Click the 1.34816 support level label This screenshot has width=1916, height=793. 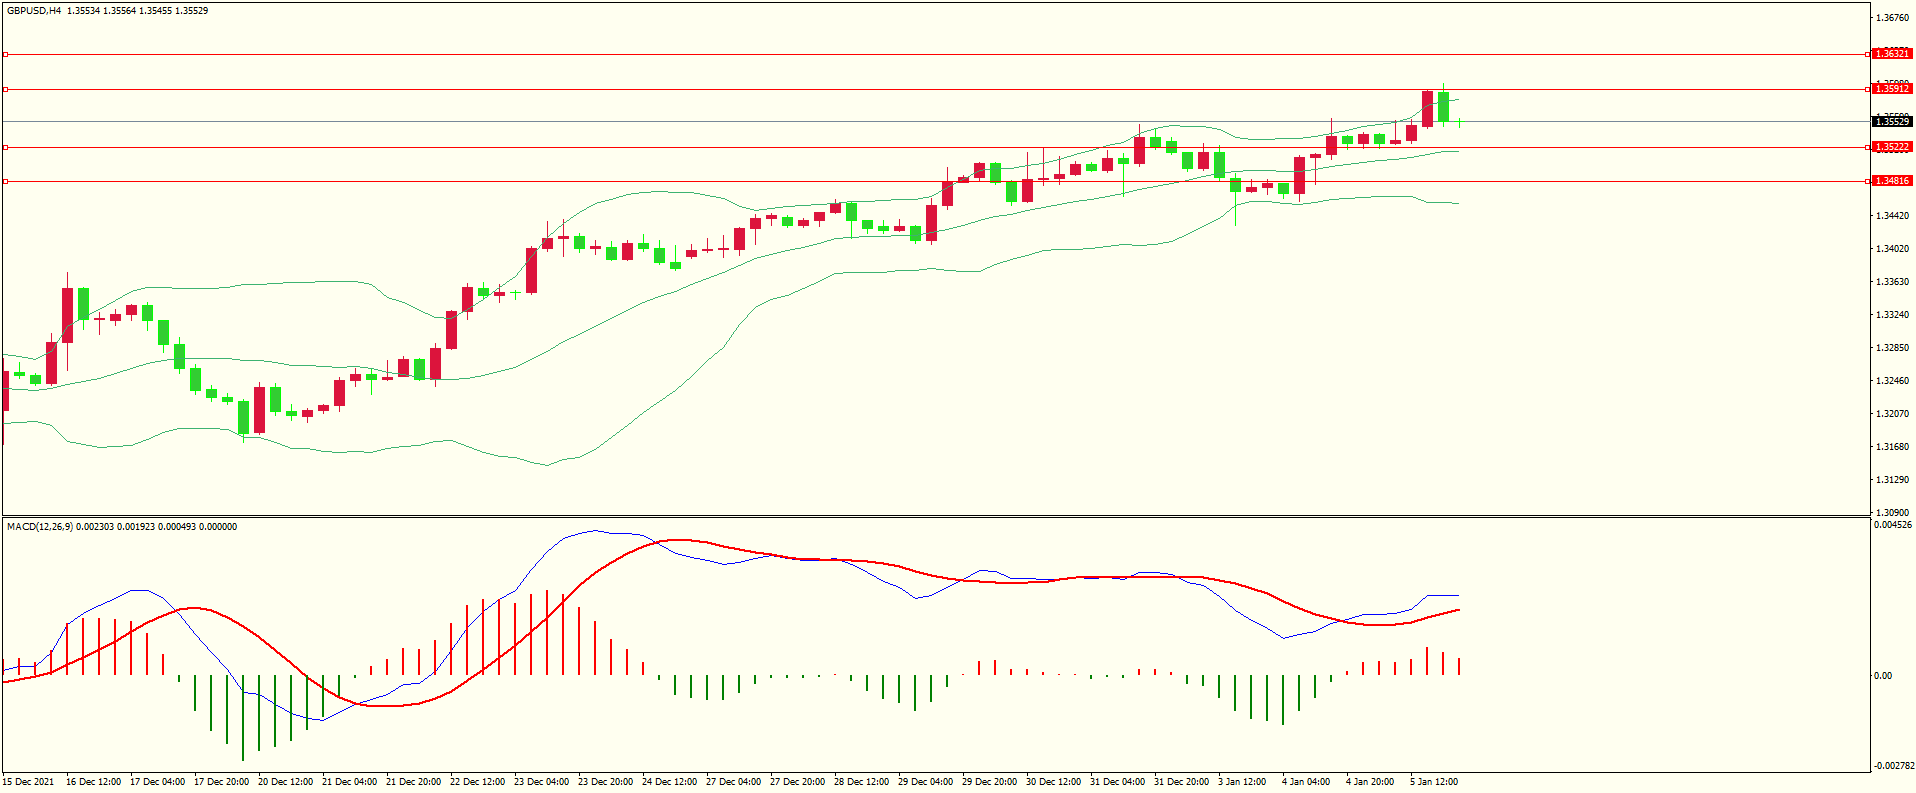click(1891, 181)
